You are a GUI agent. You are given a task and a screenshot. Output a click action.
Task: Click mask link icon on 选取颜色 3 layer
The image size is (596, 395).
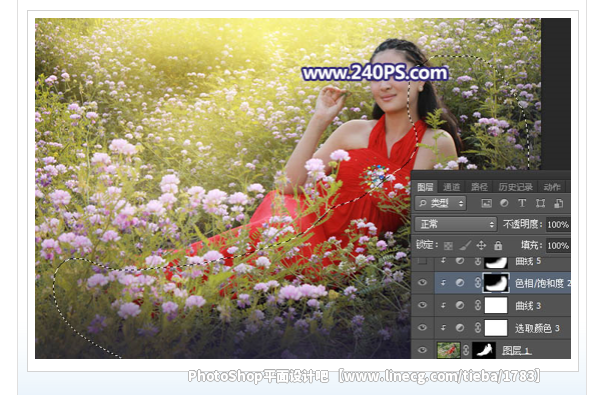point(478,327)
